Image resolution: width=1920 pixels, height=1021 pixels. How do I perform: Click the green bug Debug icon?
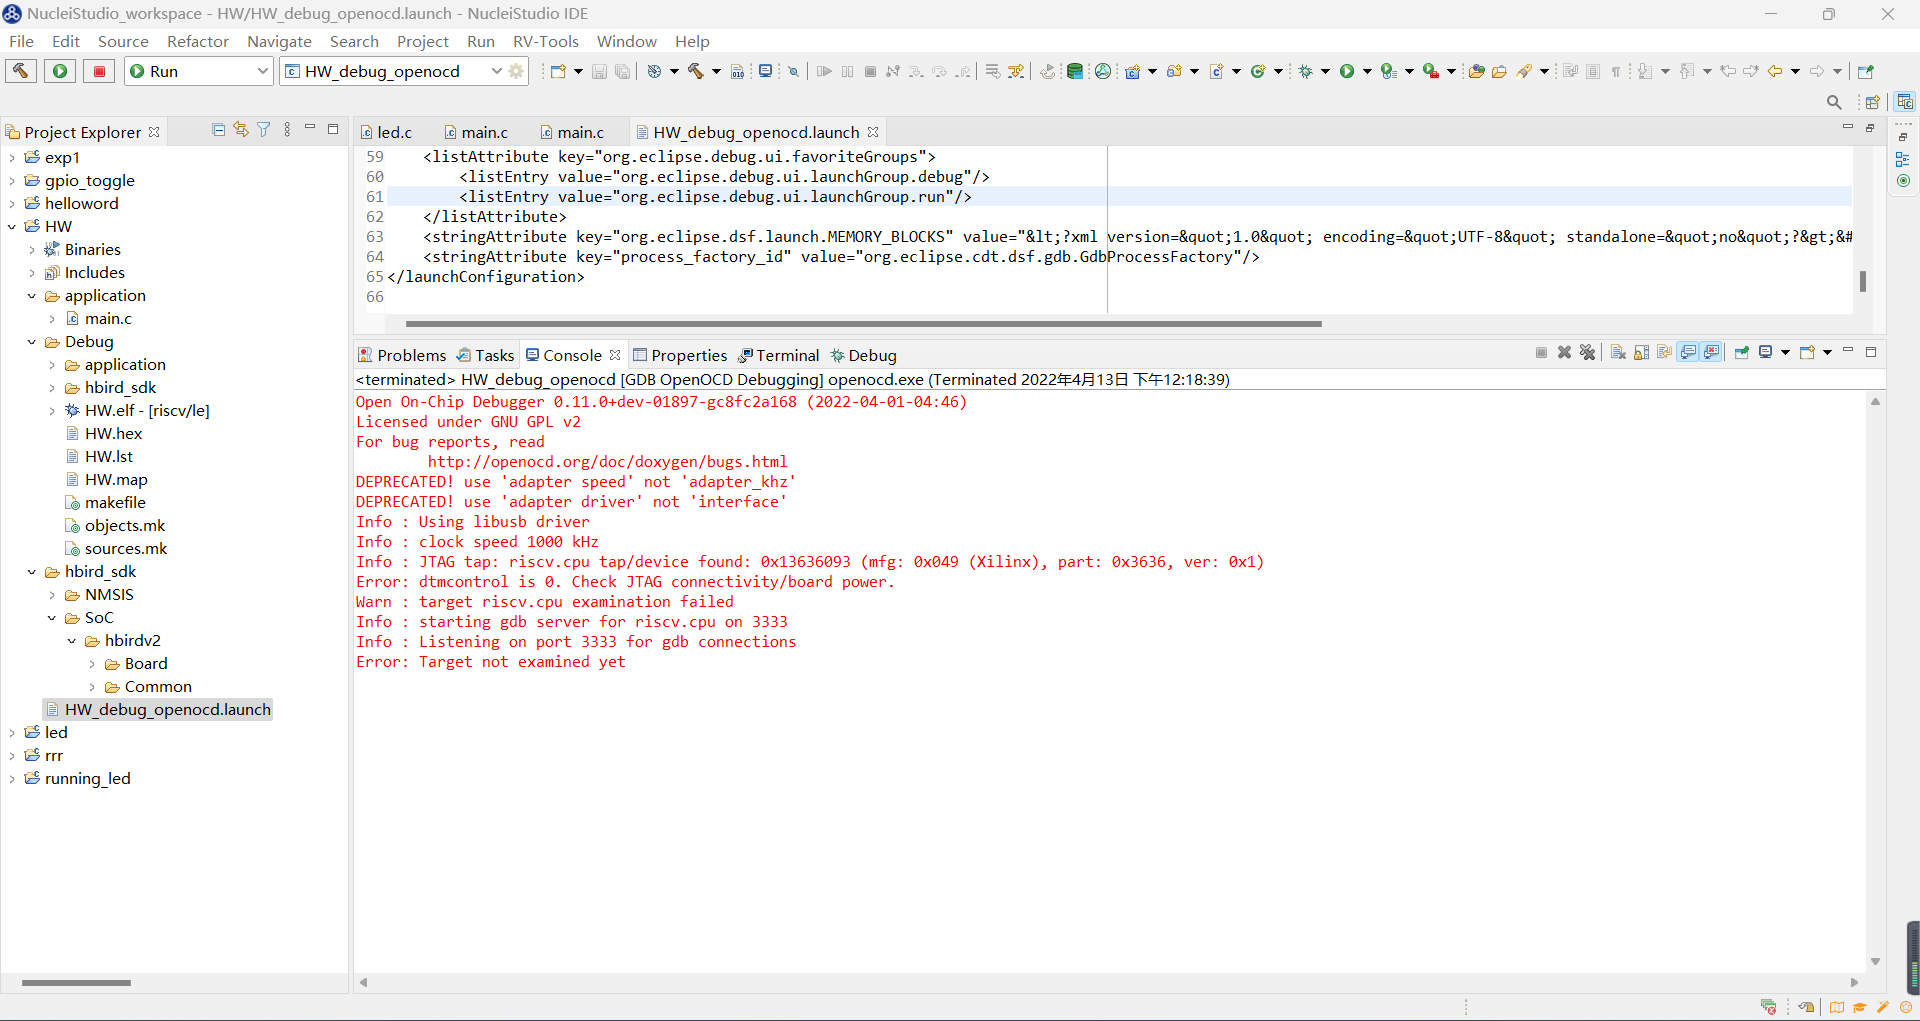click(1305, 71)
